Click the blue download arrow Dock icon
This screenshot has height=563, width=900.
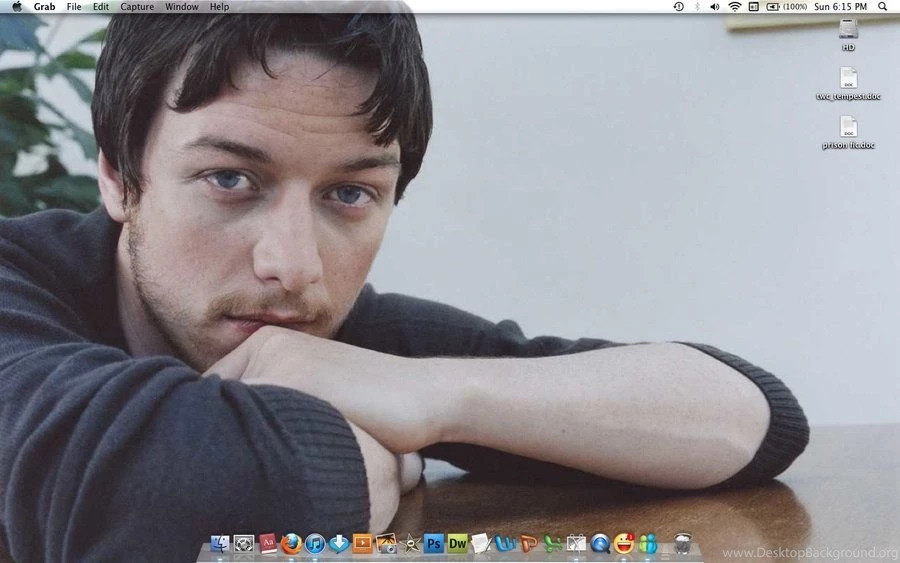[x=339, y=543]
